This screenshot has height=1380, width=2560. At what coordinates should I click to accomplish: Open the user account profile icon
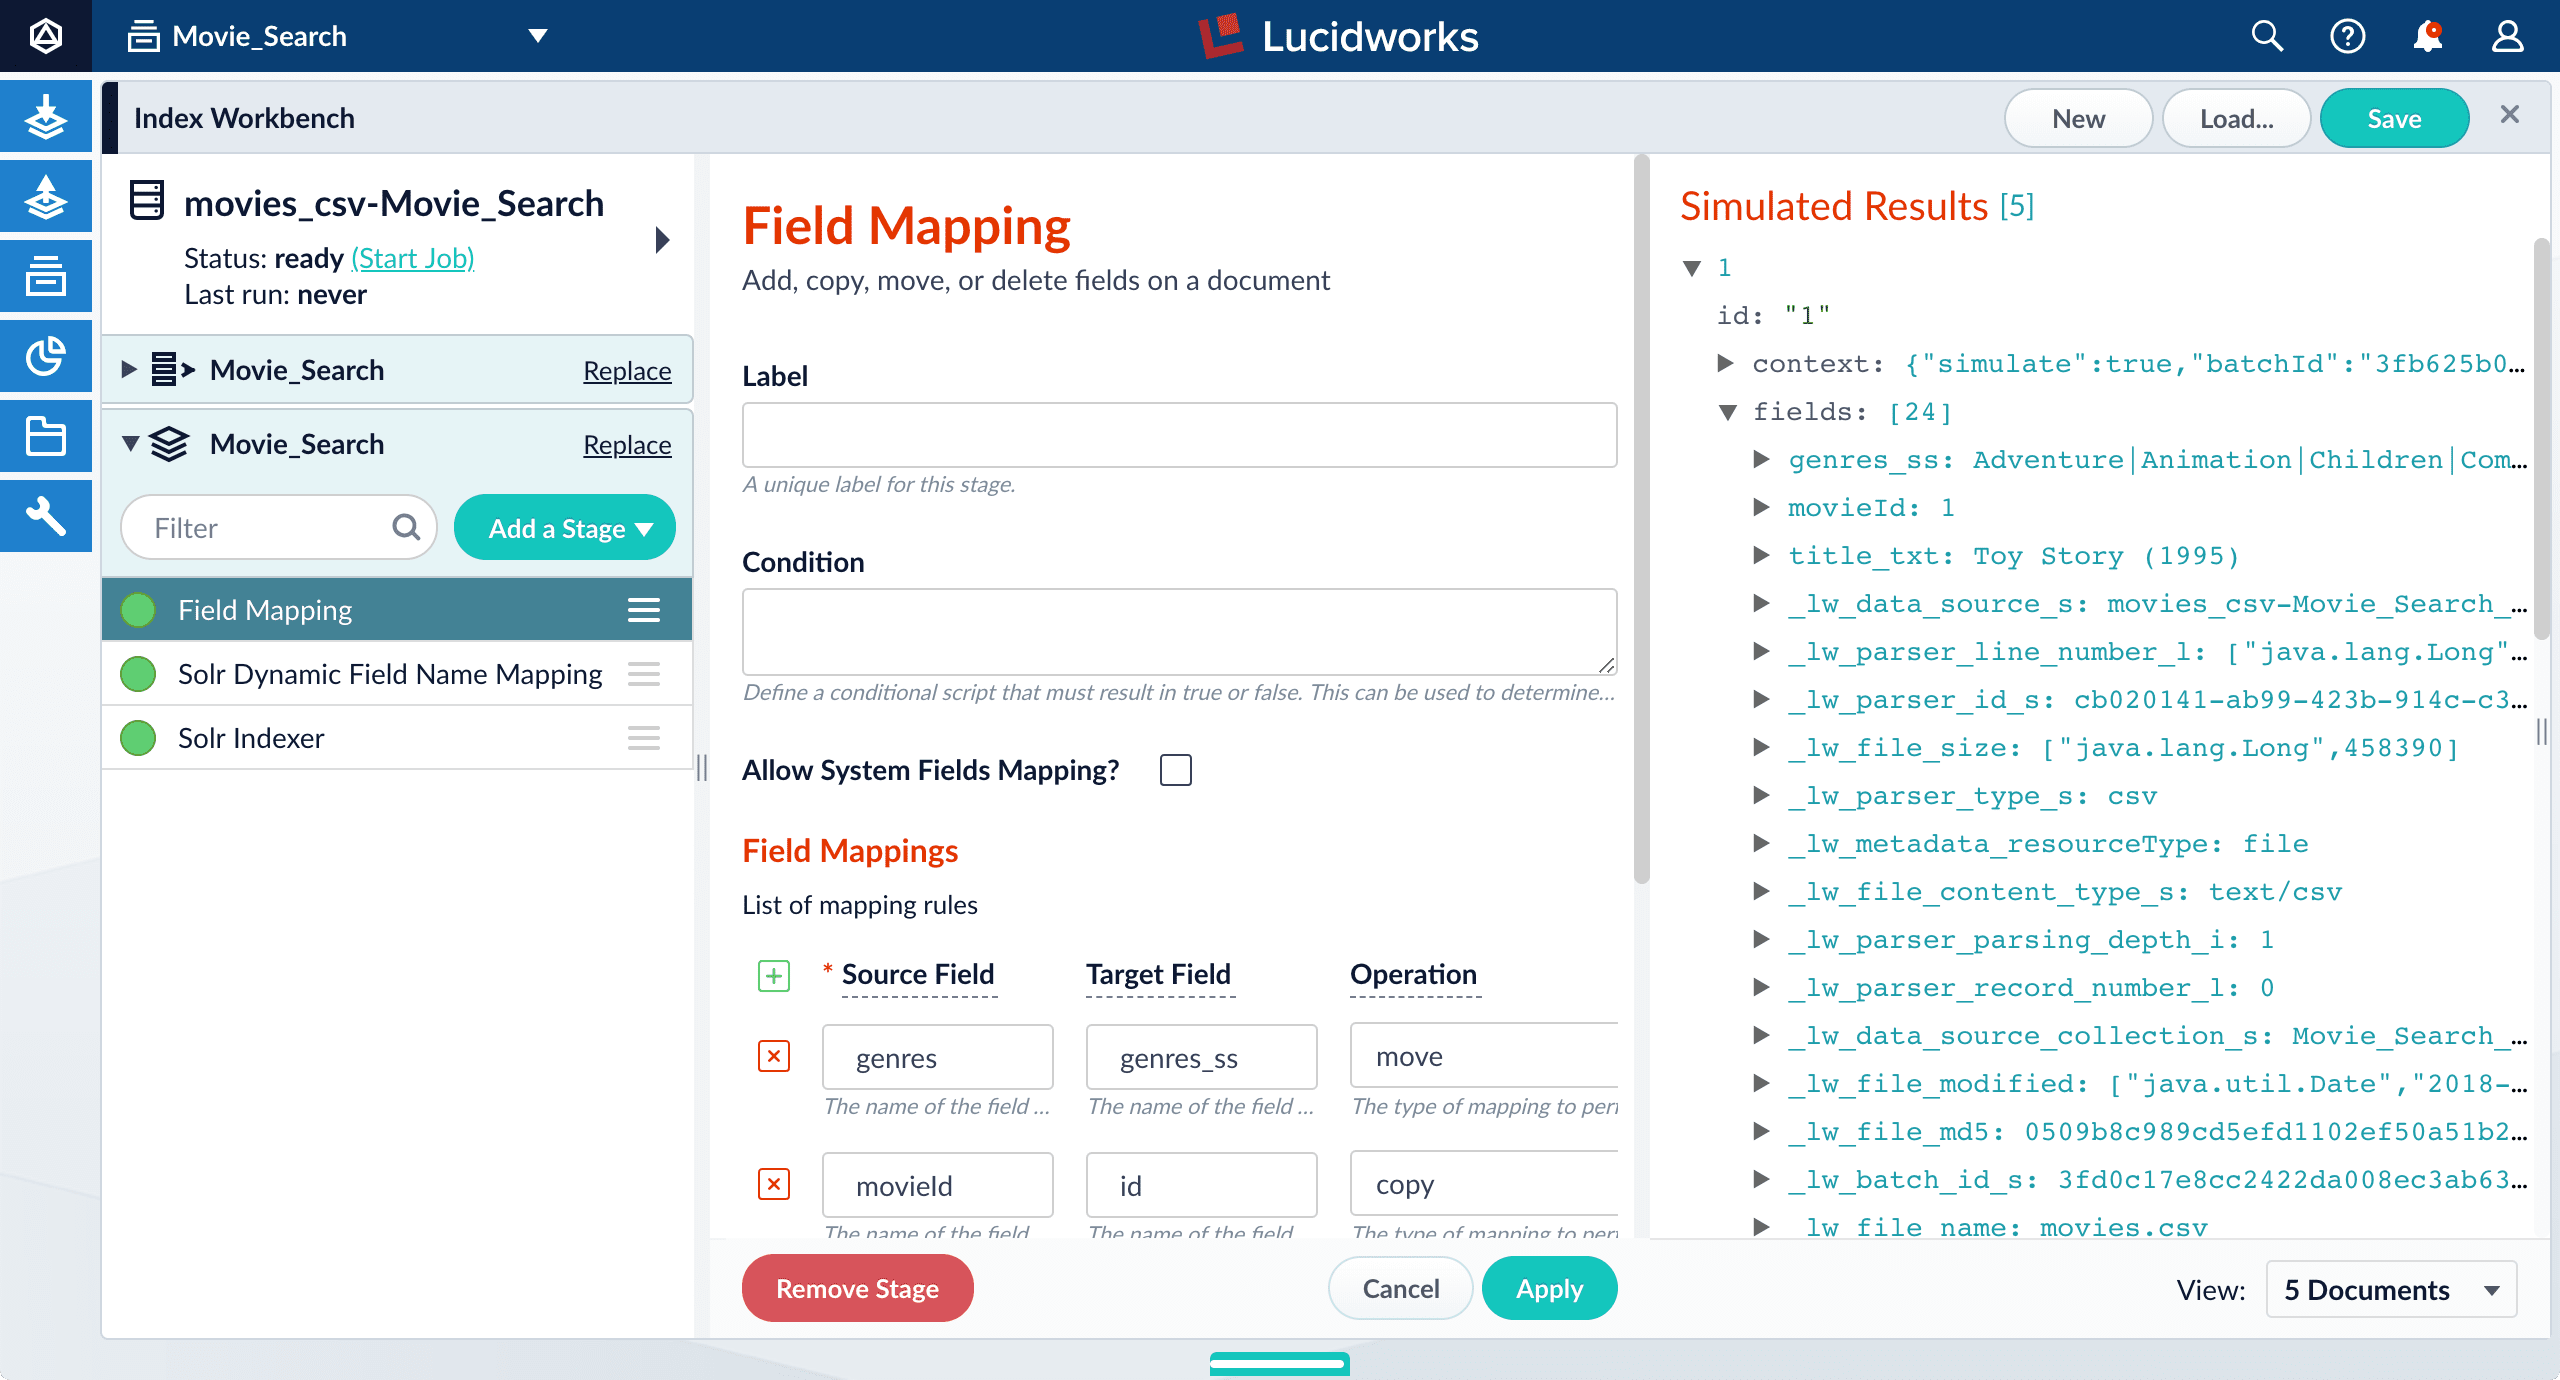(x=2507, y=37)
